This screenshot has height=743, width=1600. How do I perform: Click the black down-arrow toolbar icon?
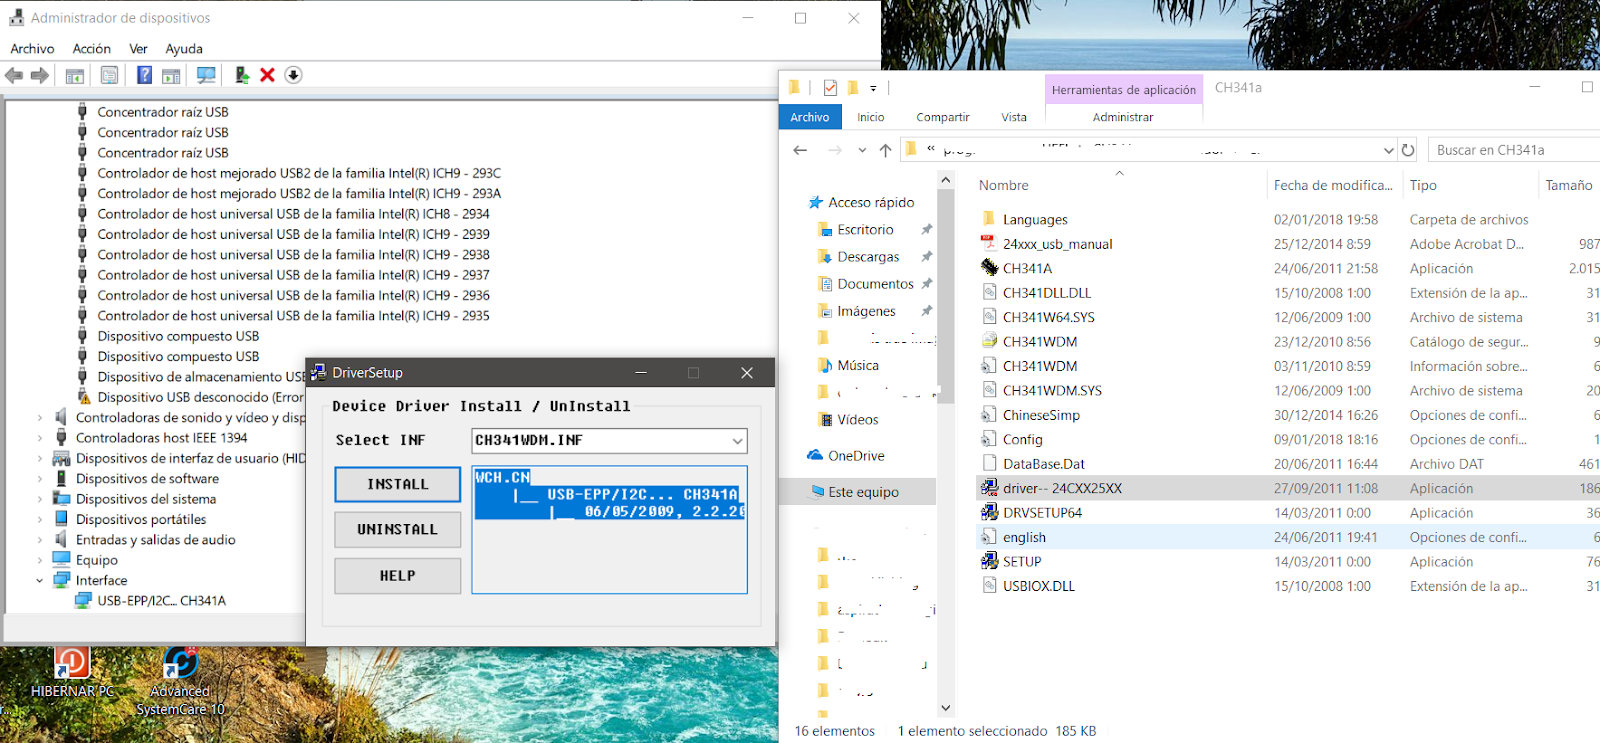[x=293, y=75]
